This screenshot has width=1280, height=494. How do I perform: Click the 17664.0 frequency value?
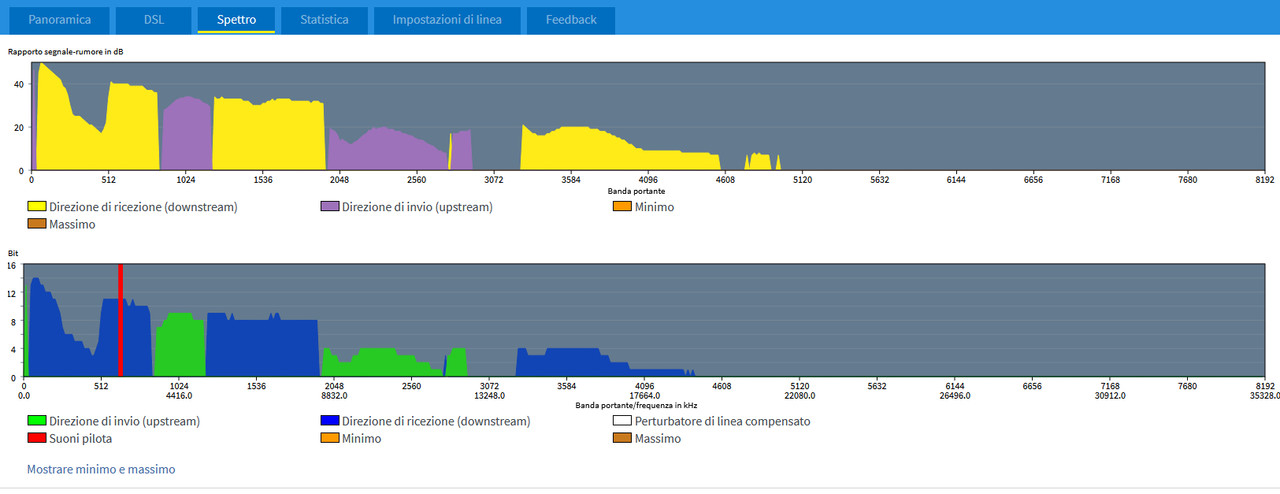coord(645,395)
